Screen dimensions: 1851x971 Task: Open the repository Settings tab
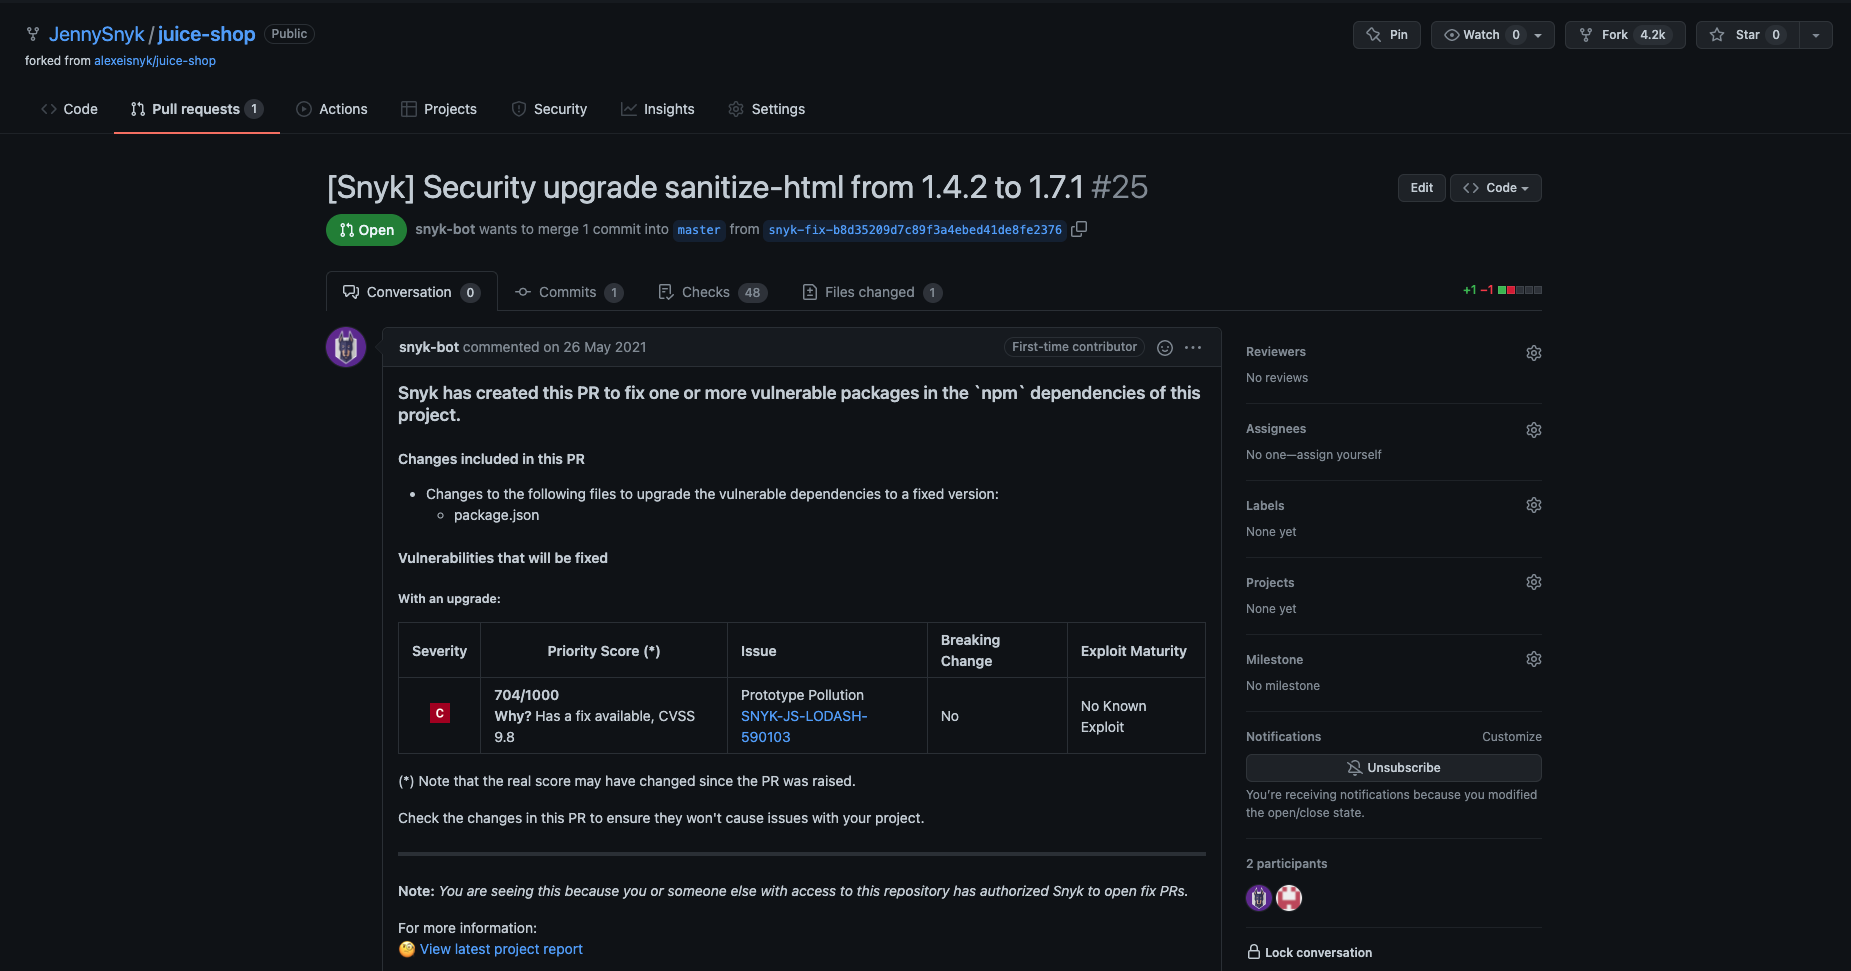(x=767, y=109)
